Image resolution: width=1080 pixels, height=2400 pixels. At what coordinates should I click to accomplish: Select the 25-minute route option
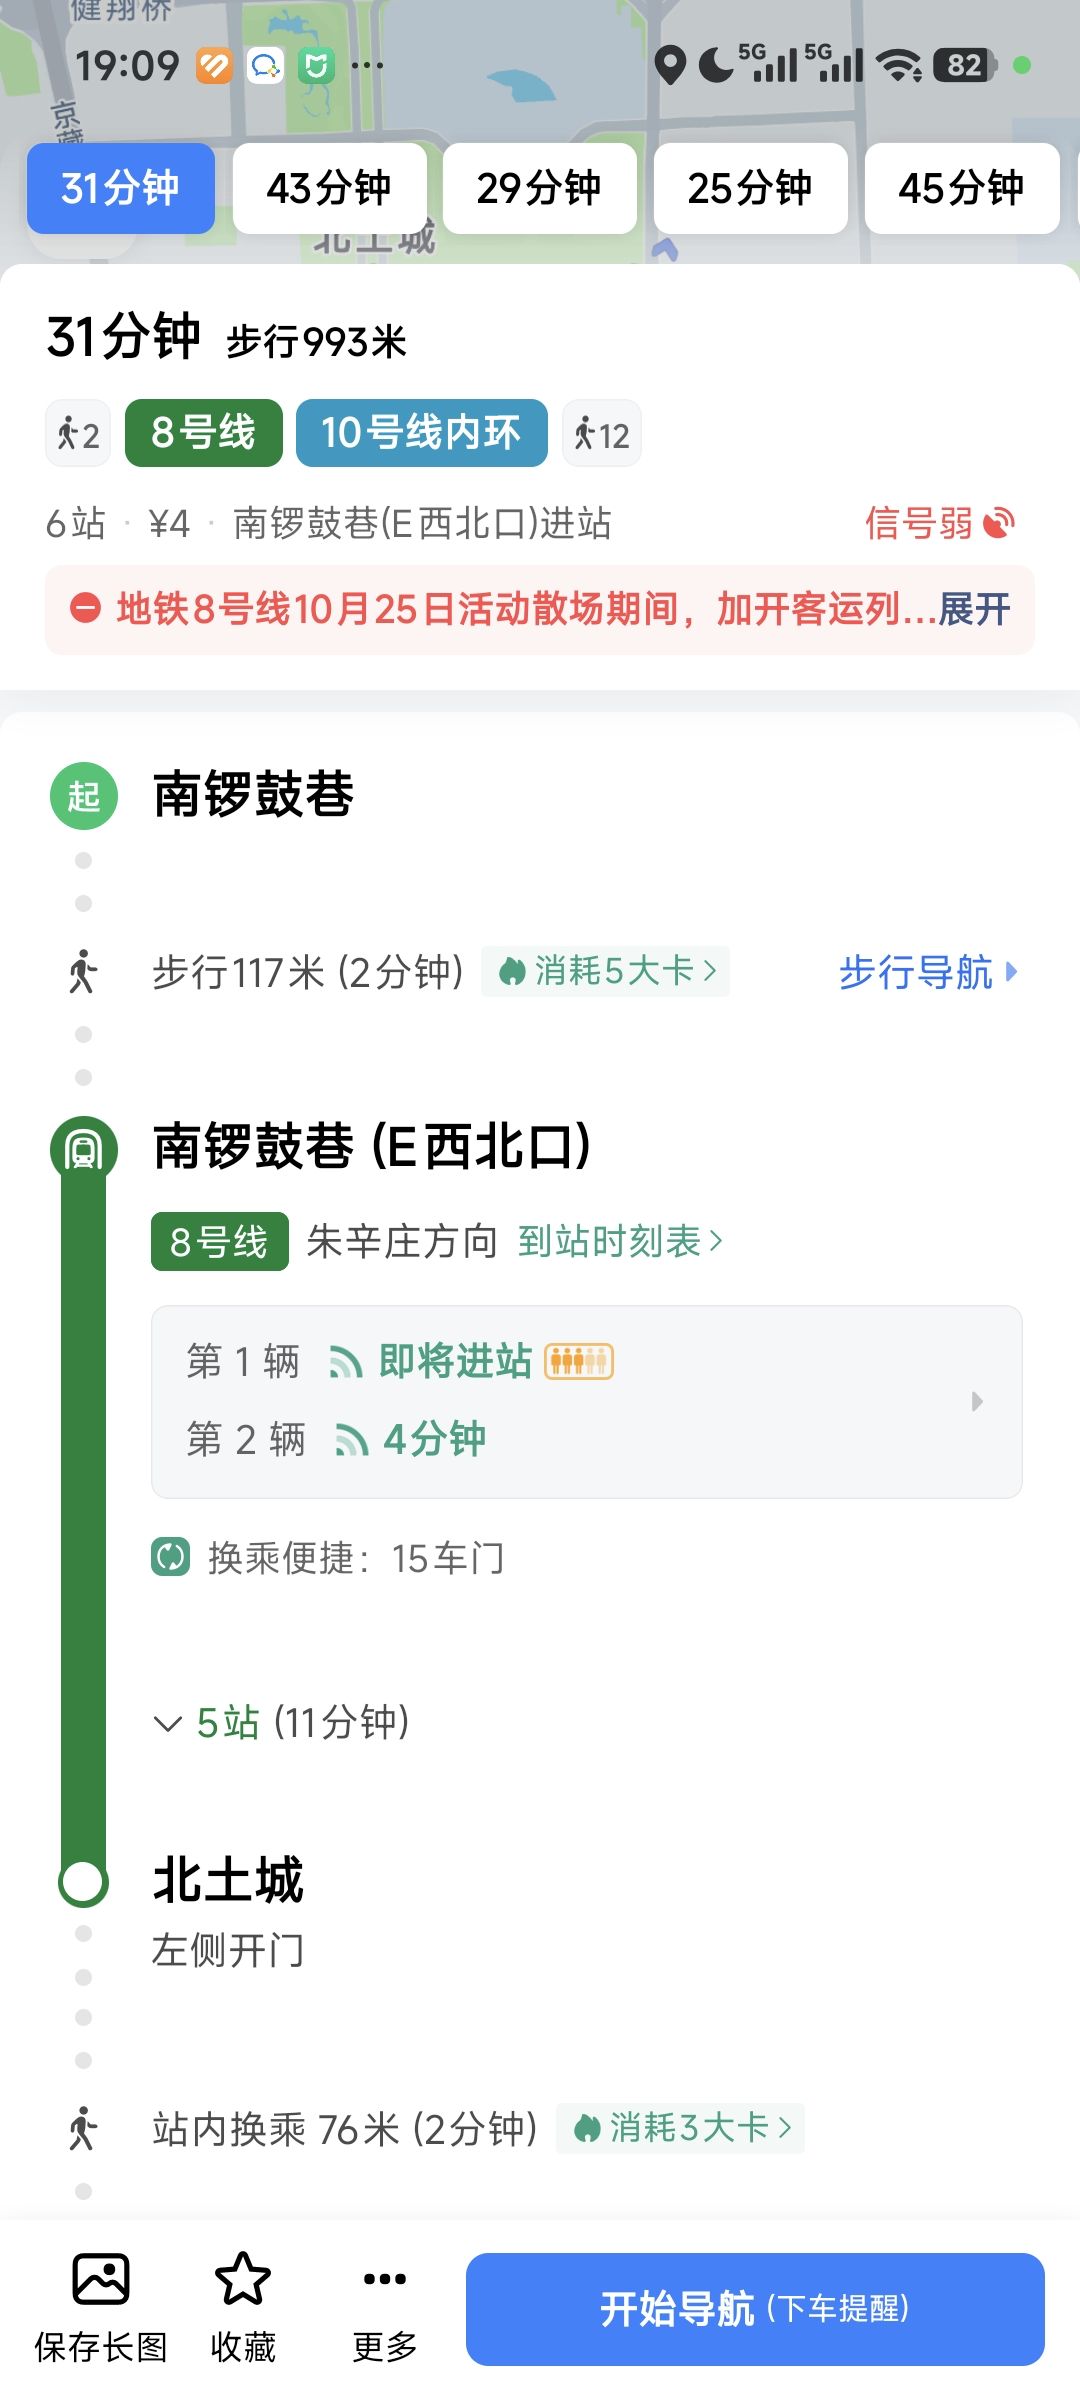(x=750, y=188)
